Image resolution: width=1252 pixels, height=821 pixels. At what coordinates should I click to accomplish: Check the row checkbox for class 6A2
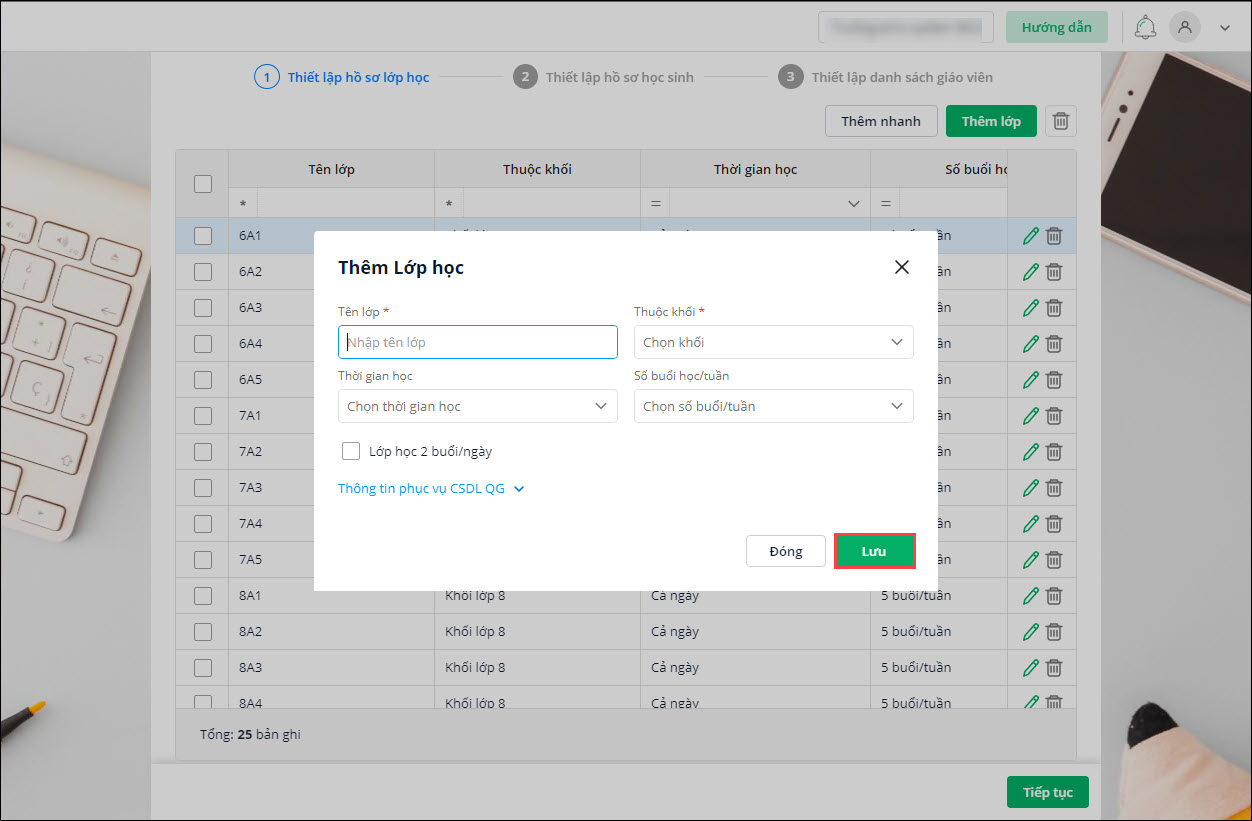(x=203, y=272)
